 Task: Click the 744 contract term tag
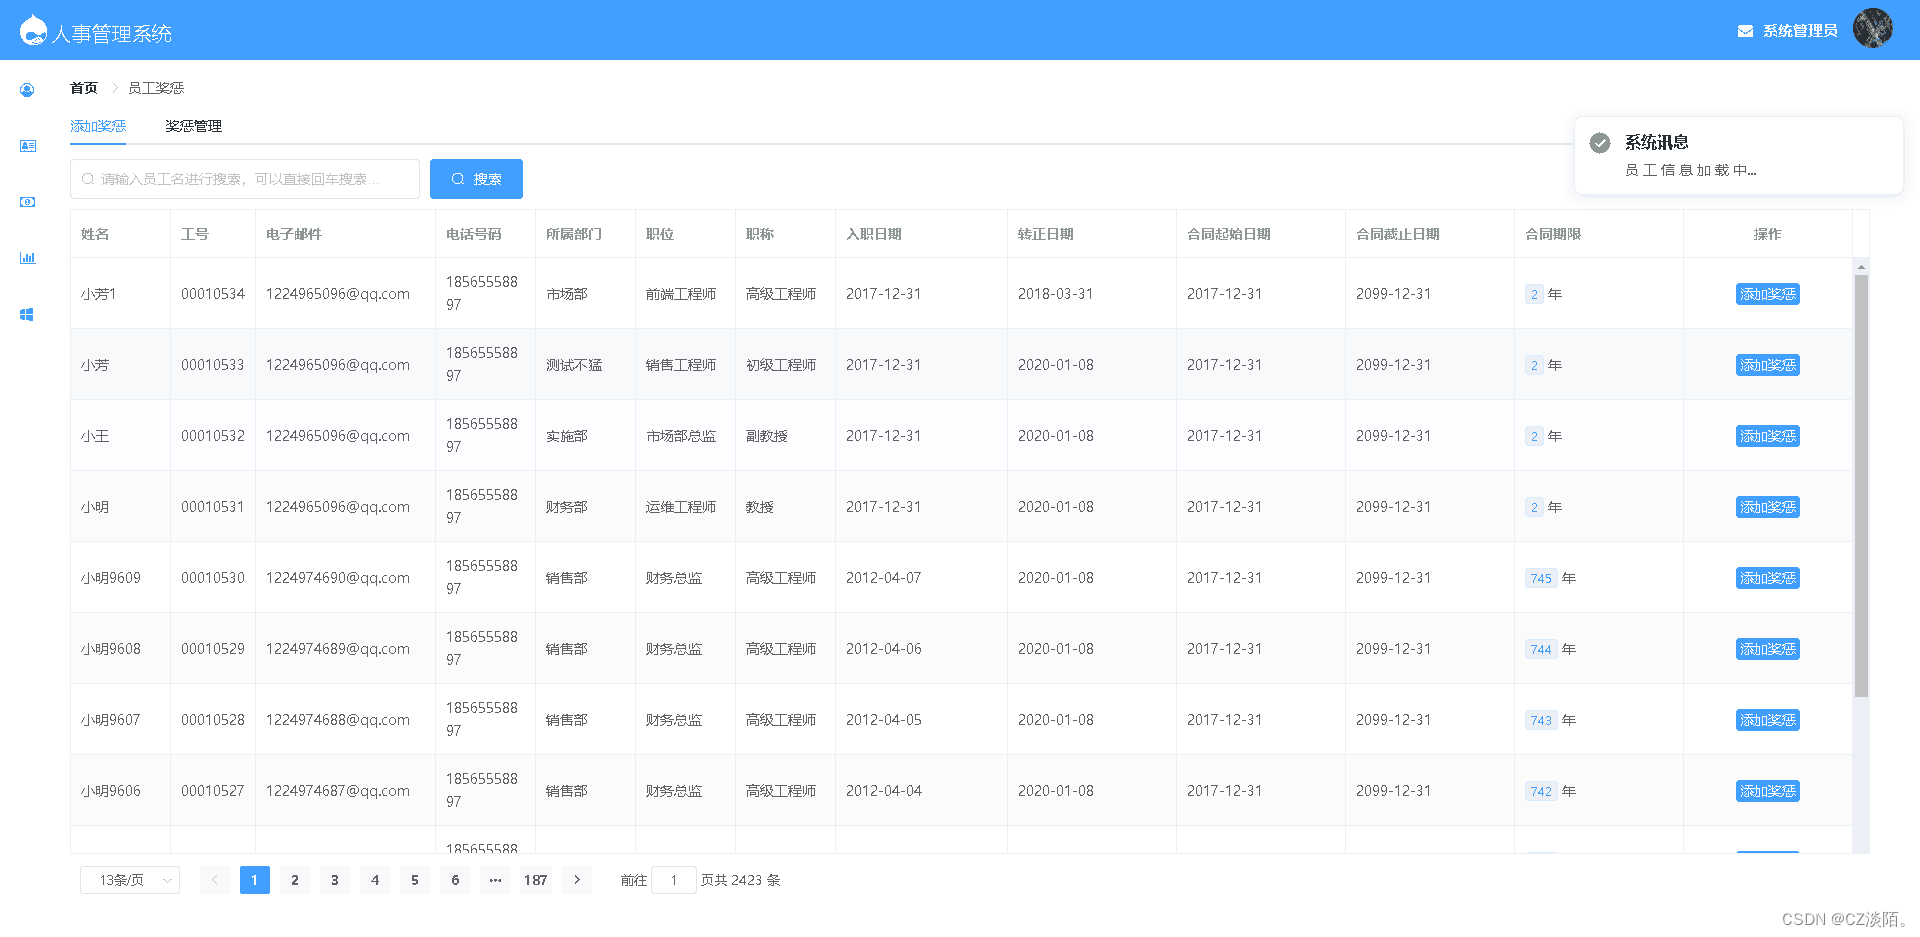pyautogui.click(x=1541, y=649)
